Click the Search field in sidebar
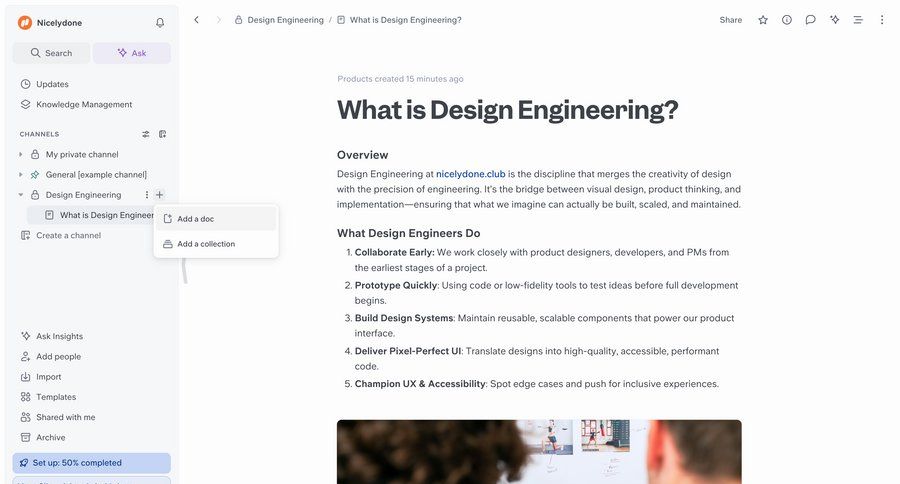The width and height of the screenshot is (900, 484). click(51, 53)
